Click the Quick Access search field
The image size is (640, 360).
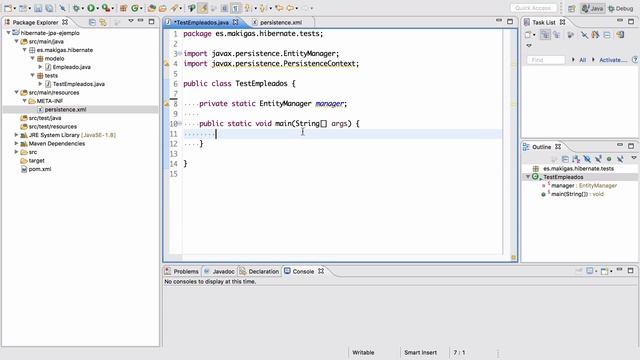pos(533,8)
